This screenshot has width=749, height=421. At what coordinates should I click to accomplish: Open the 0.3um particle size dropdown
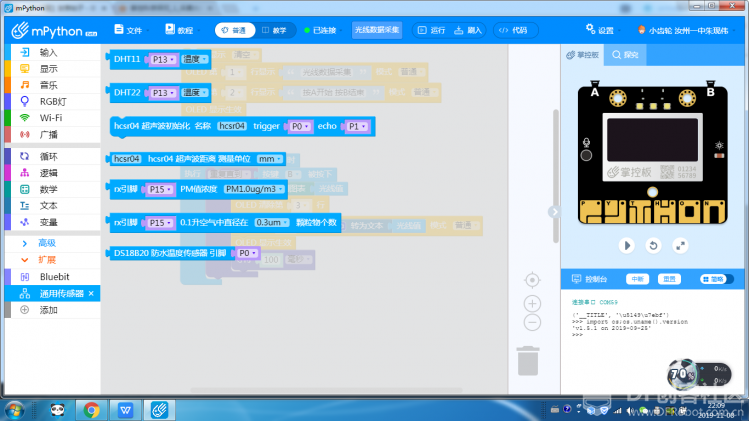tap(272, 223)
